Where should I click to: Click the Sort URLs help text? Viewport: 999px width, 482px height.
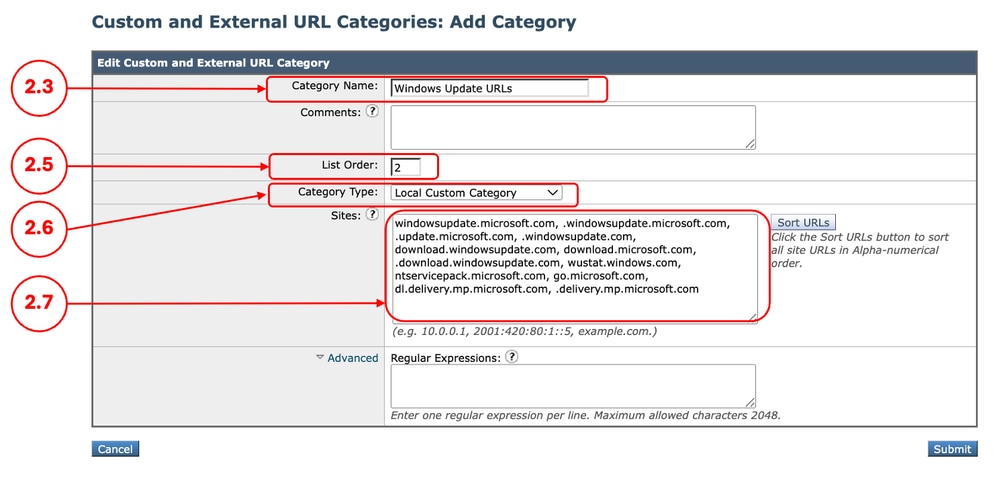click(x=859, y=250)
